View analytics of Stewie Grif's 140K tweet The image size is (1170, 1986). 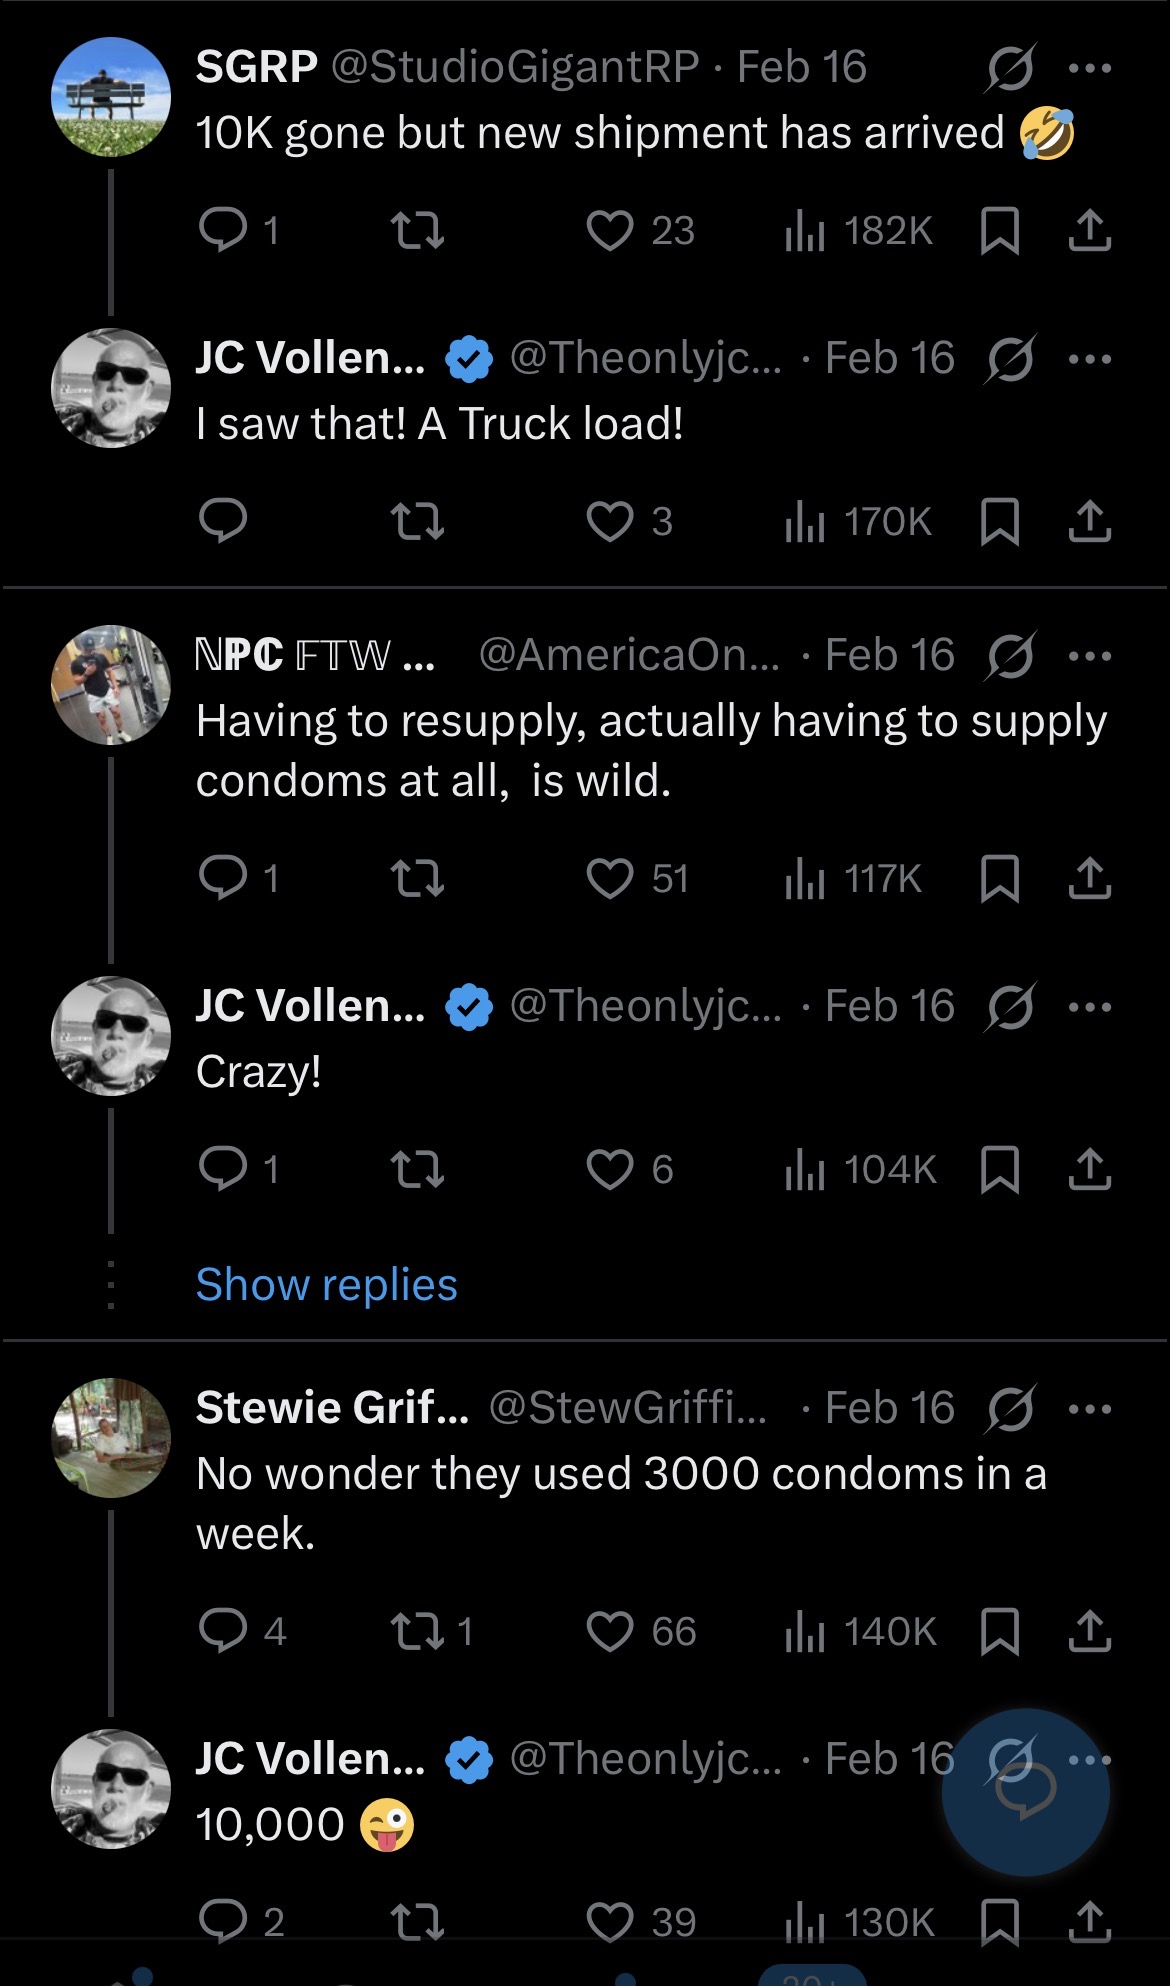(861, 1631)
